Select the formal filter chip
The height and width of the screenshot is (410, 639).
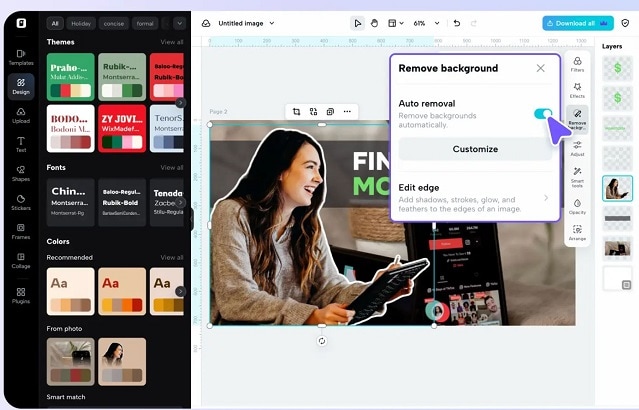tap(145, 24)
